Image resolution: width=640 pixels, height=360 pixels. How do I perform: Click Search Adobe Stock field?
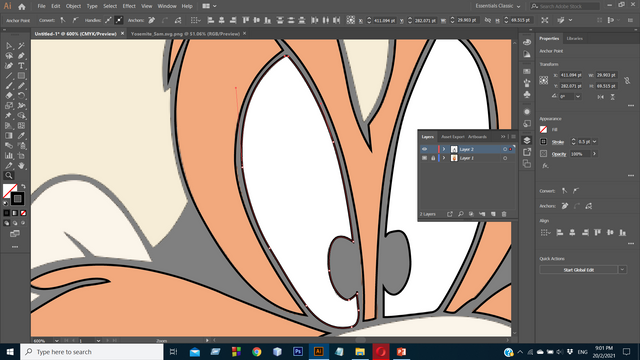pyautogui.click(x=565, y=6)
